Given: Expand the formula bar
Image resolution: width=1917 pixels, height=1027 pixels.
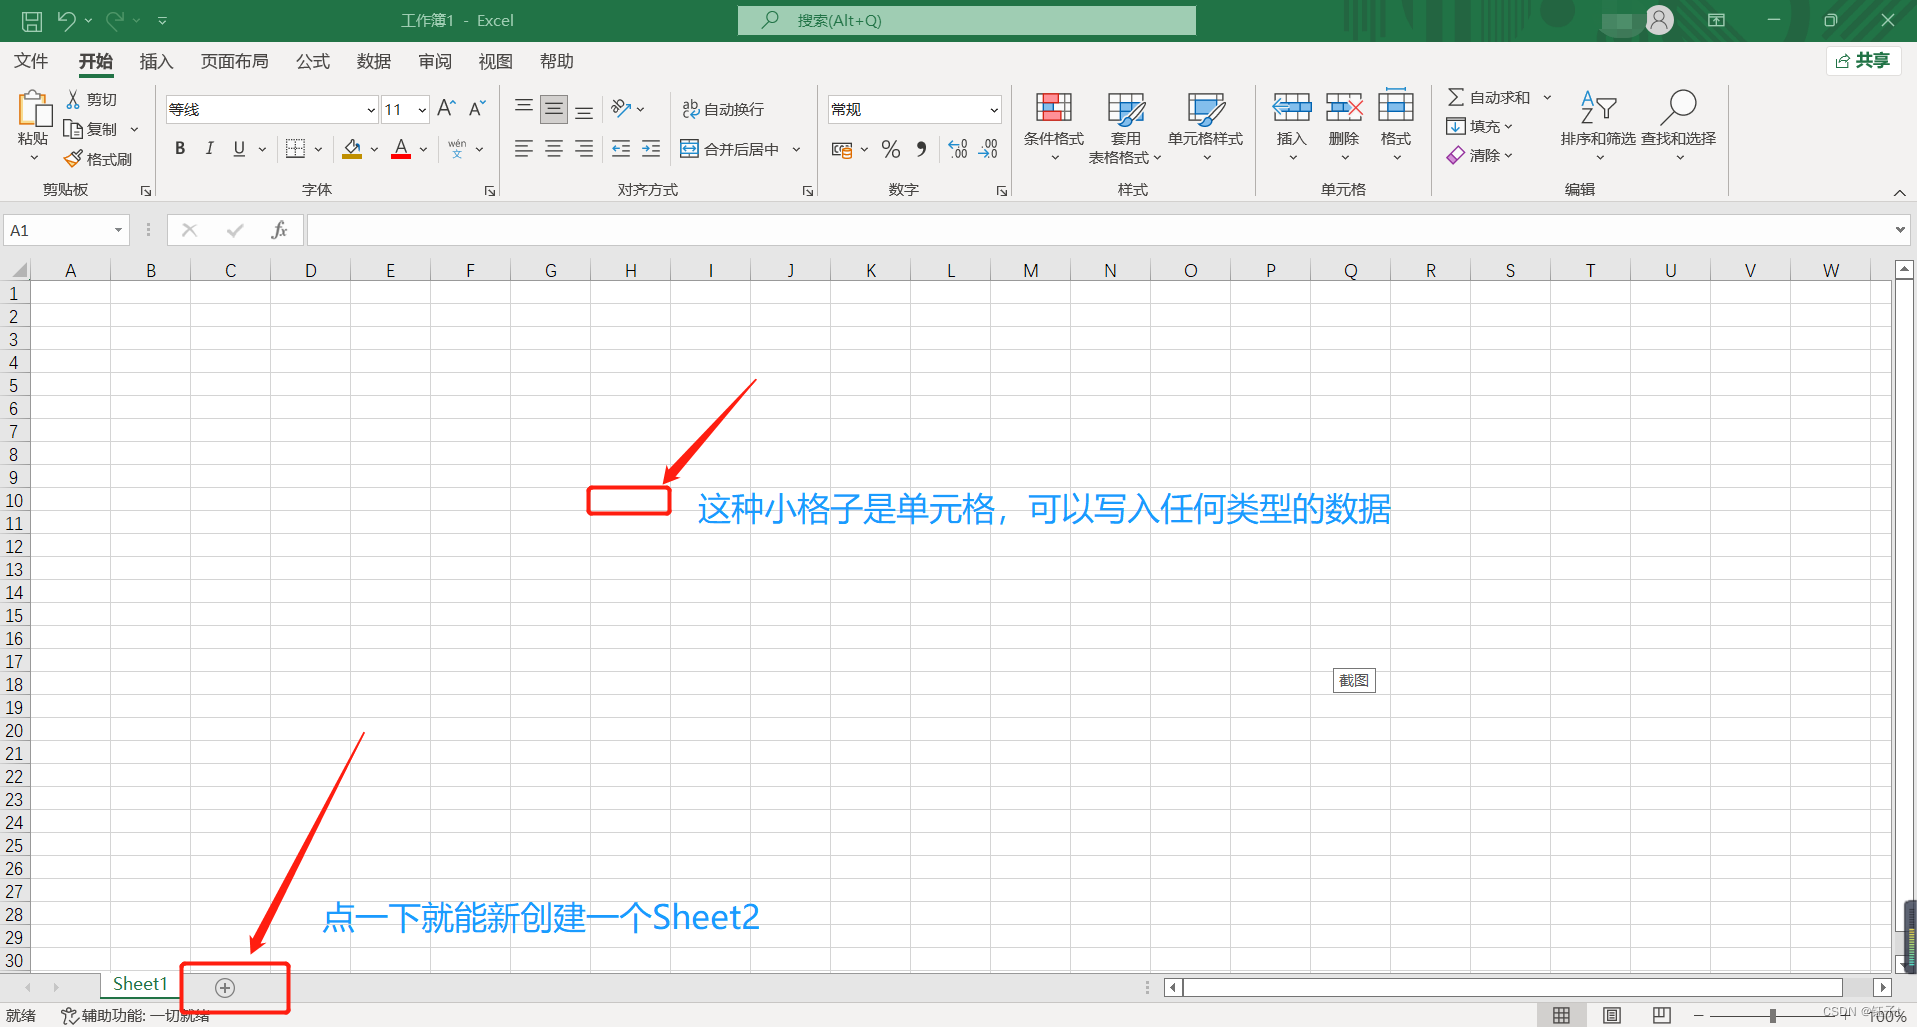Looking at the screenshot, I should pyautogui.click(x=1900, y=230).
